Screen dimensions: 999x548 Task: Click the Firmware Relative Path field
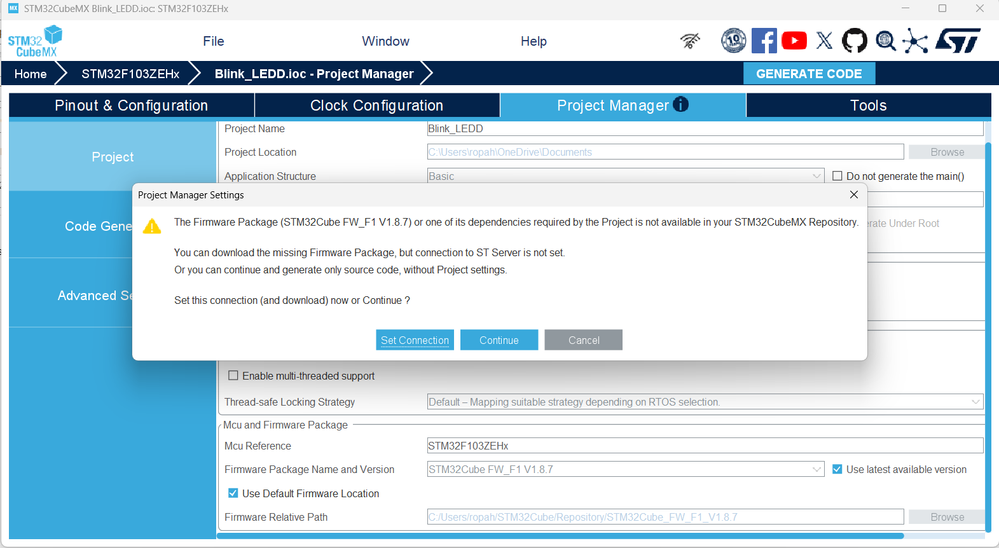tap(665, 517)
